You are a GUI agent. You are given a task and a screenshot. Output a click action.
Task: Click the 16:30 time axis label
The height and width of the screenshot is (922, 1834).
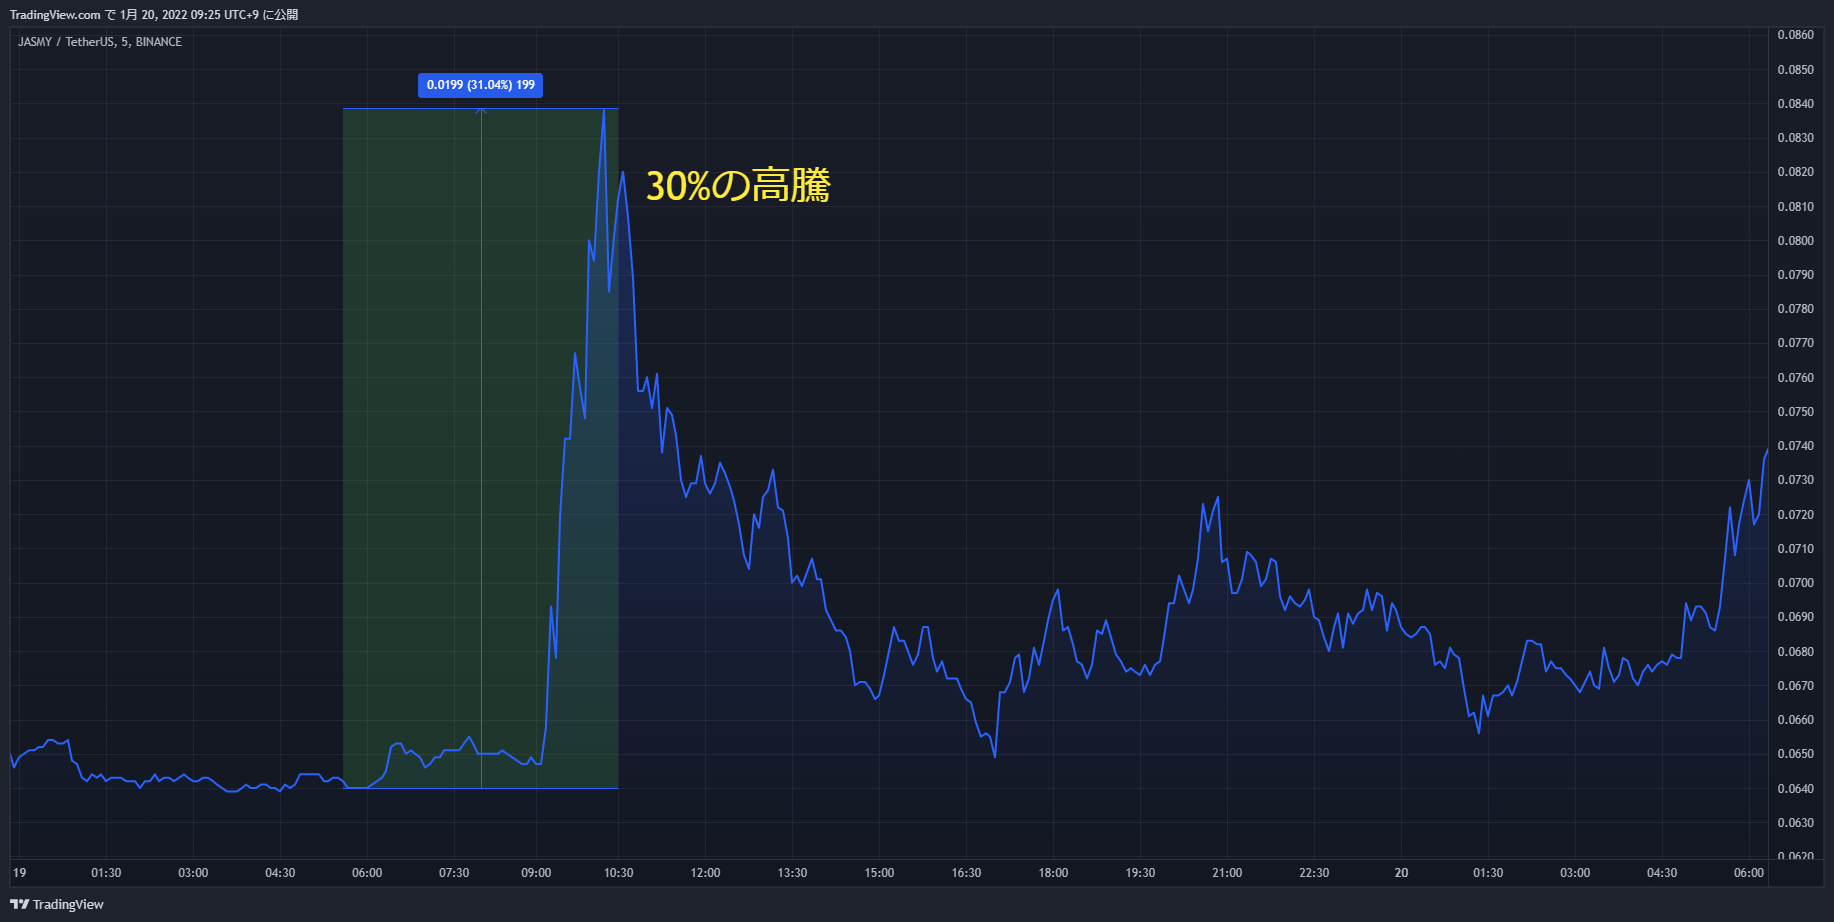tap(966, 873)
